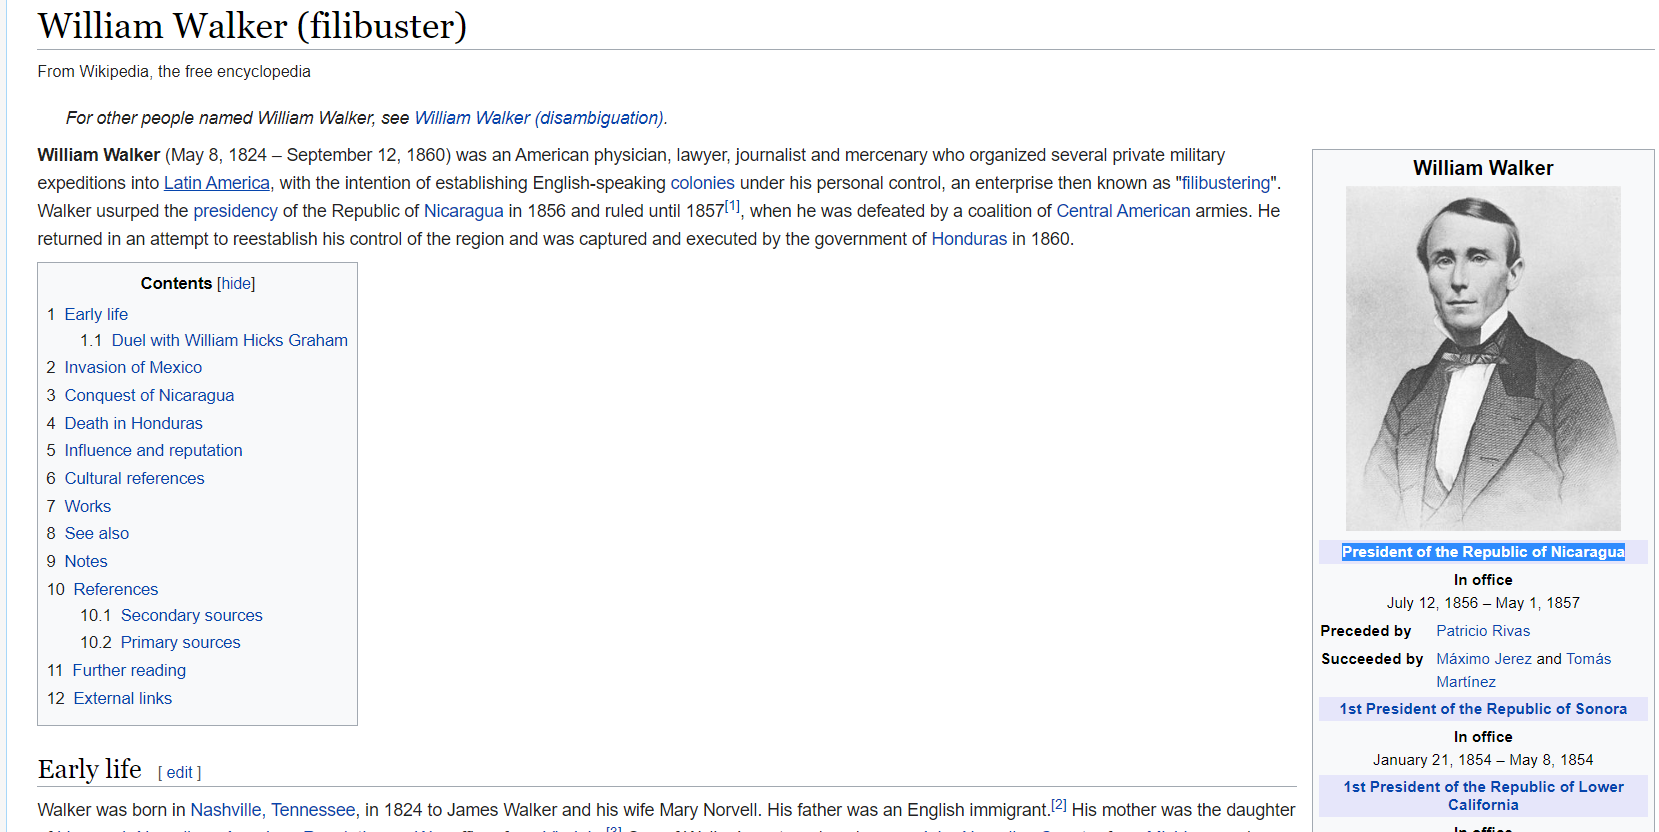Open Patricio Rivas link in infobox

[1483, 631]
